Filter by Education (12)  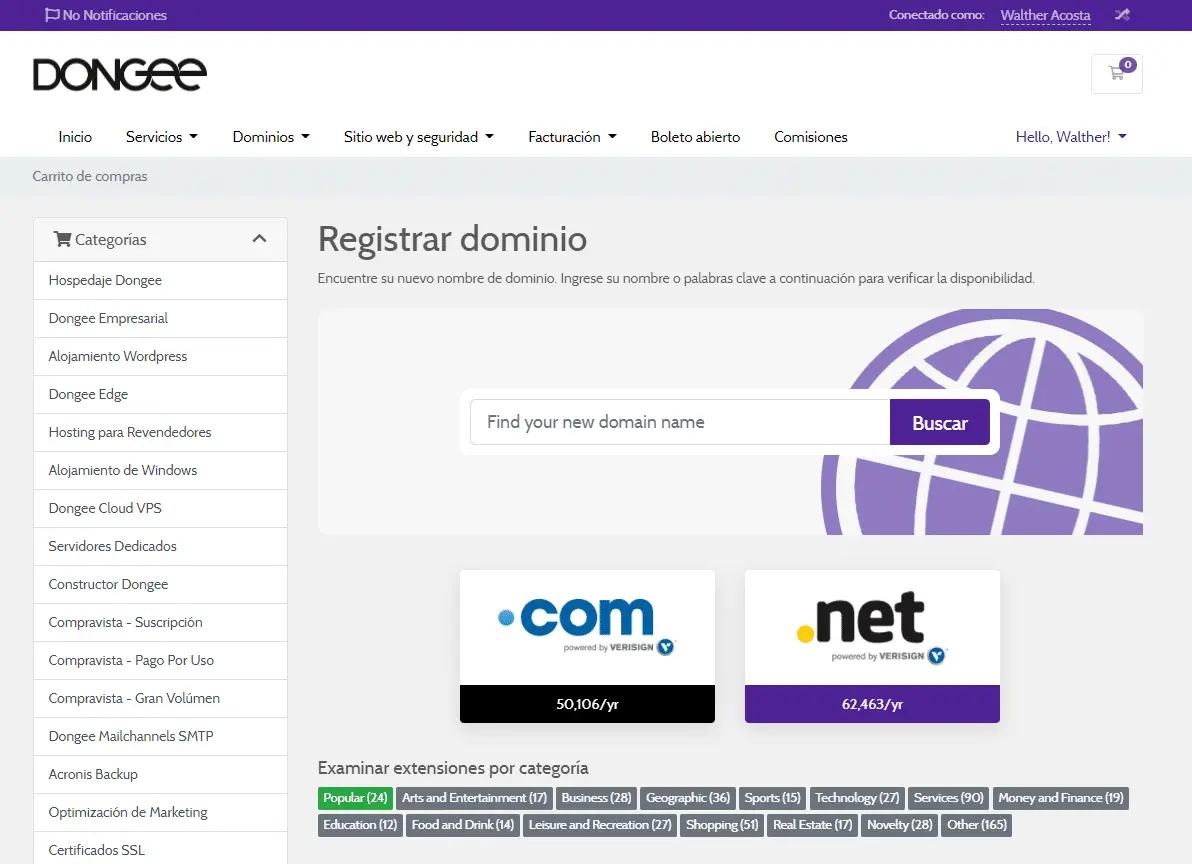tap(360, 825)
